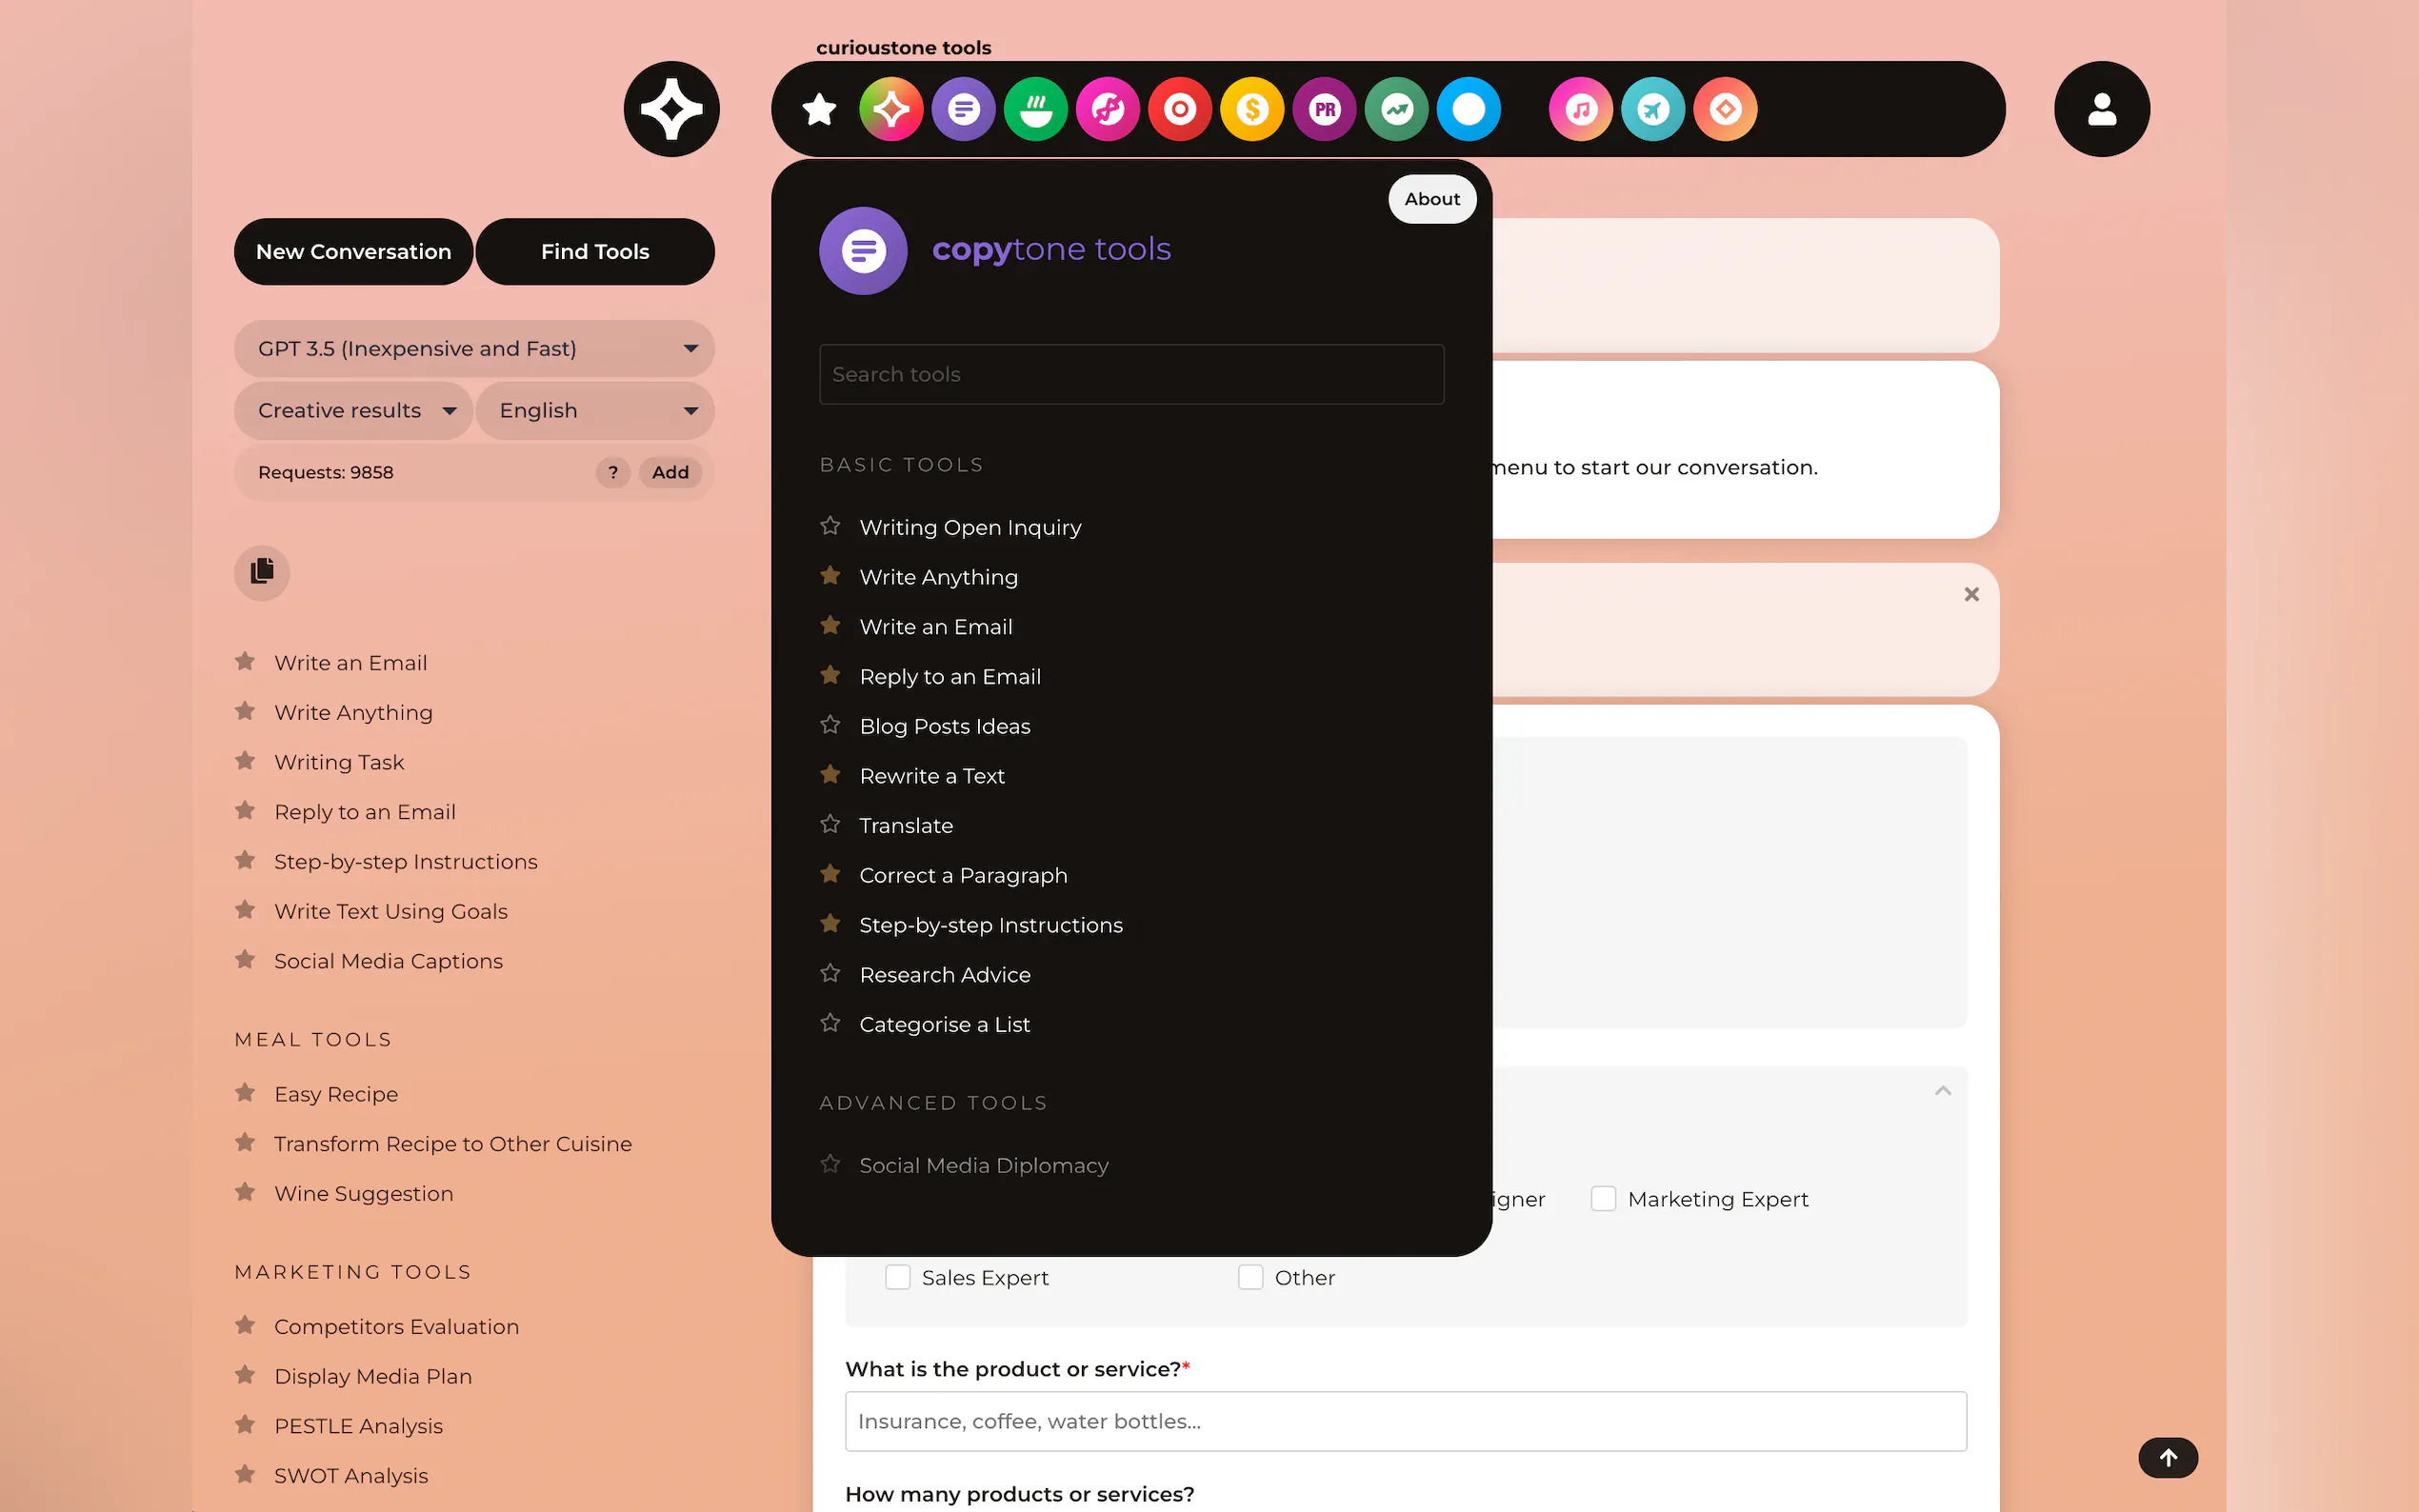
Task: Open the English language dropdown
Action: (595, 410)
